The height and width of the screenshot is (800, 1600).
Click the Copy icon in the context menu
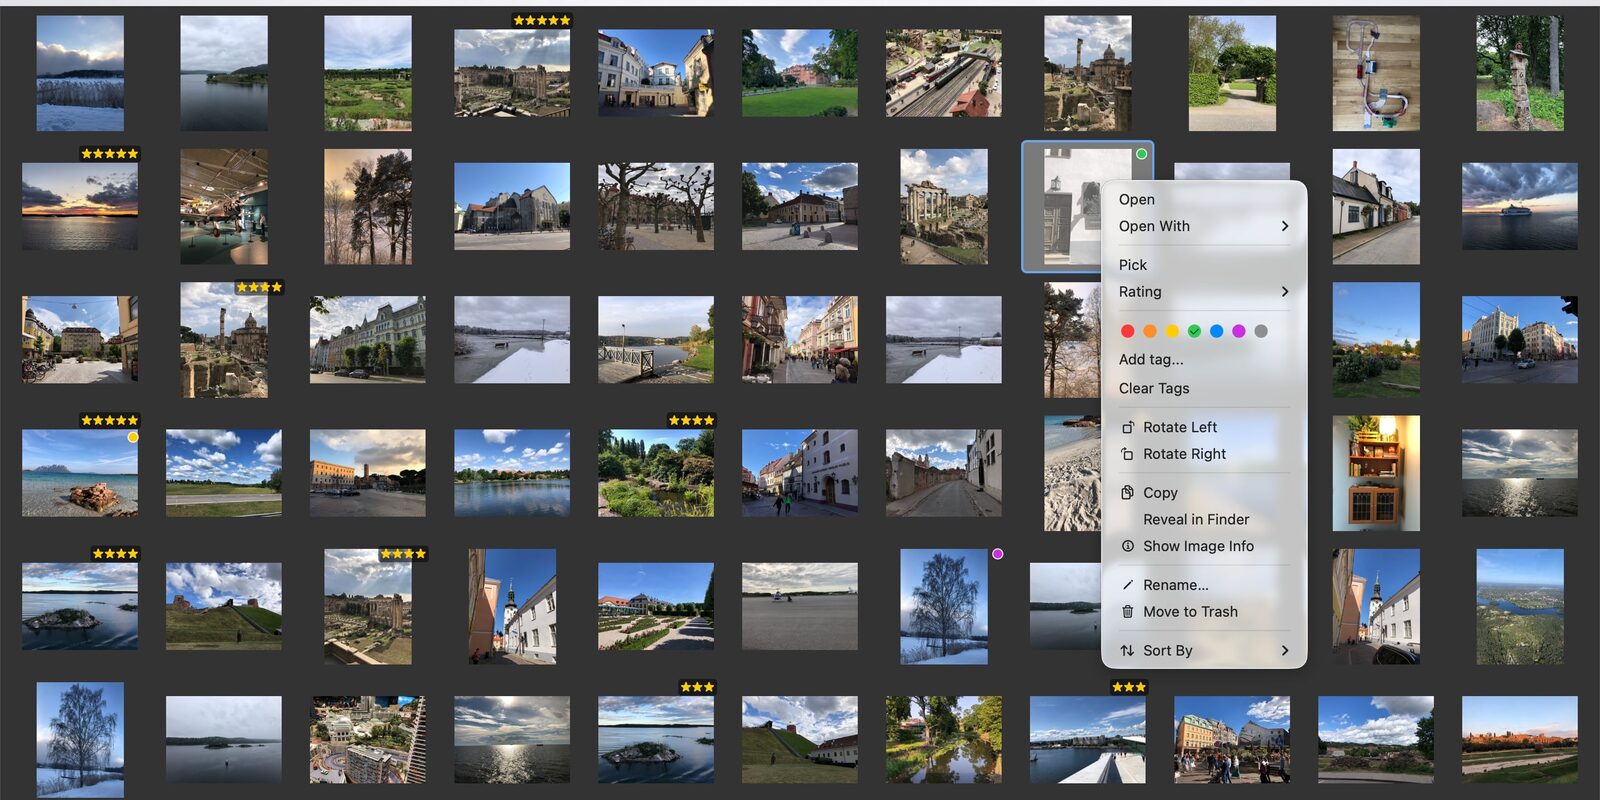pyautogui.click(x=1127, y=493)
